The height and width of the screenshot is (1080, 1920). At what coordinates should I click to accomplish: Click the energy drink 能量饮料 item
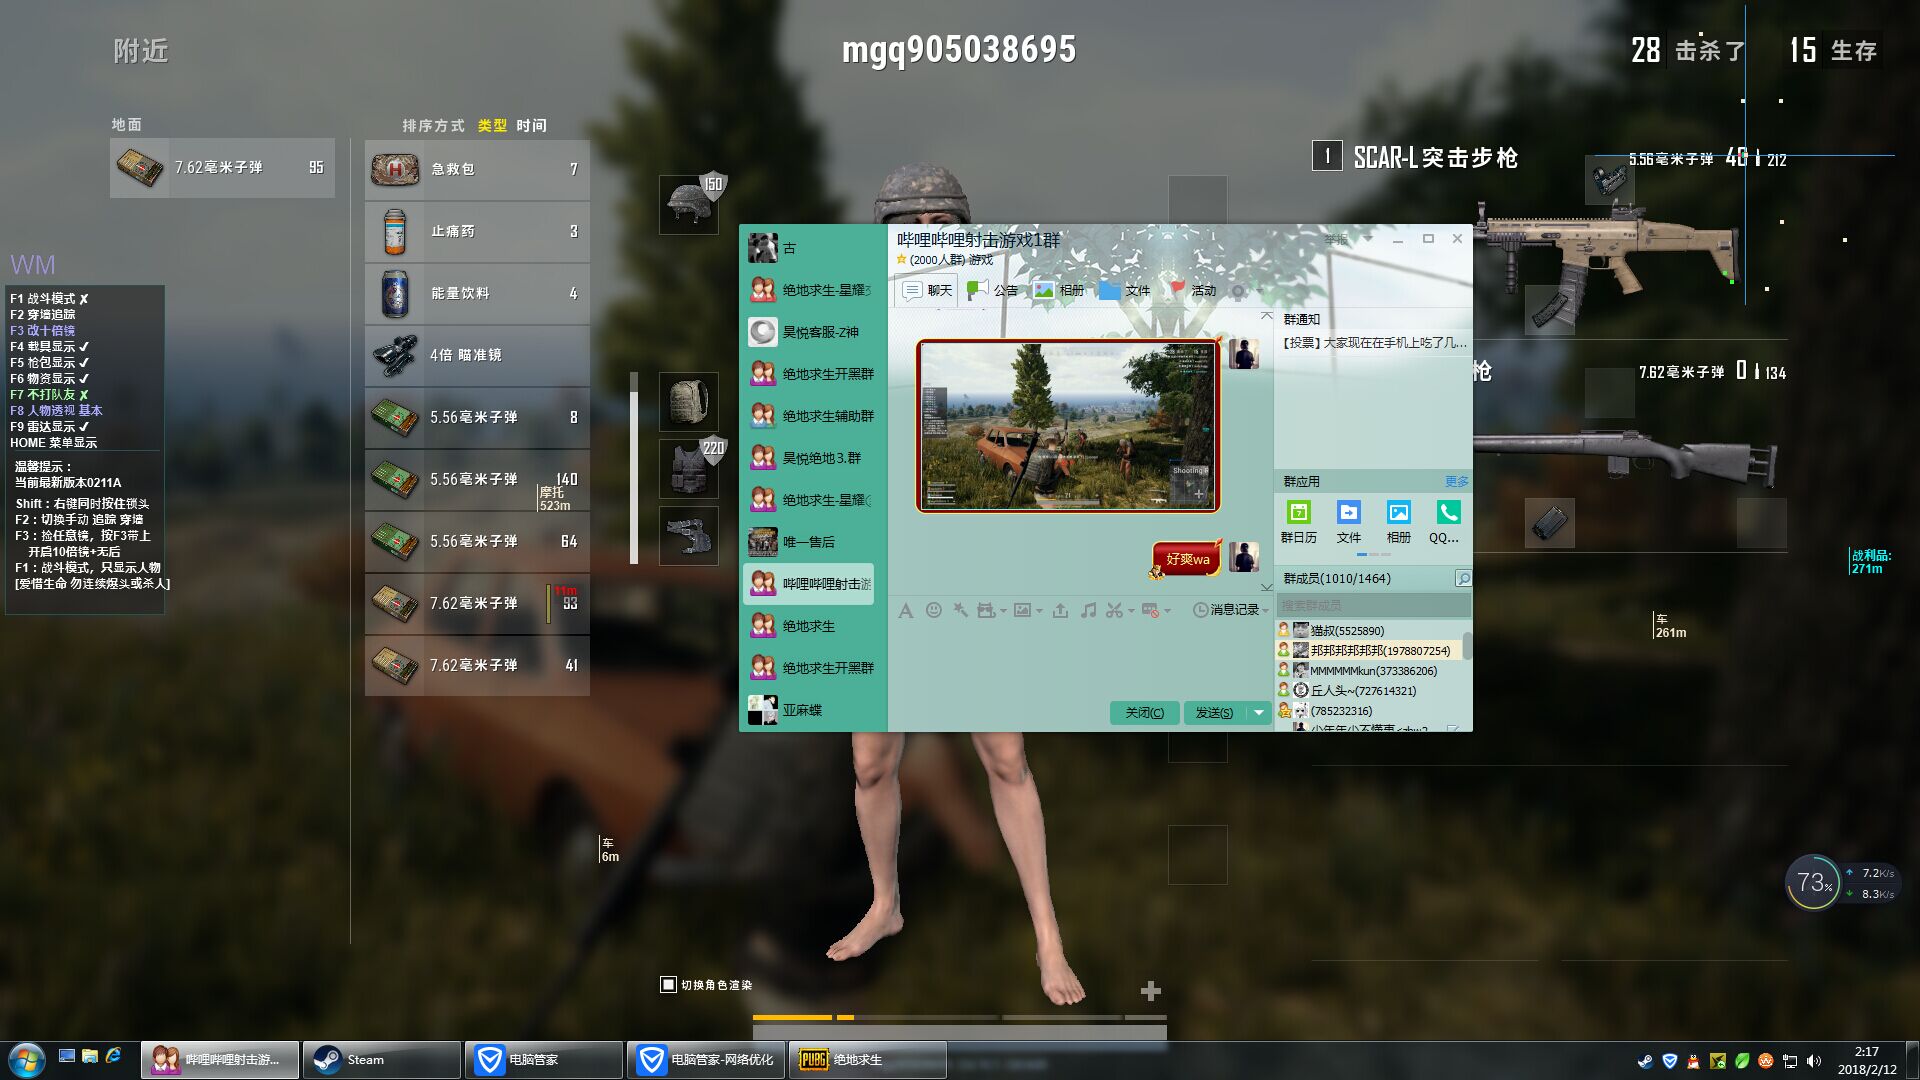click(x=477, y=293)
